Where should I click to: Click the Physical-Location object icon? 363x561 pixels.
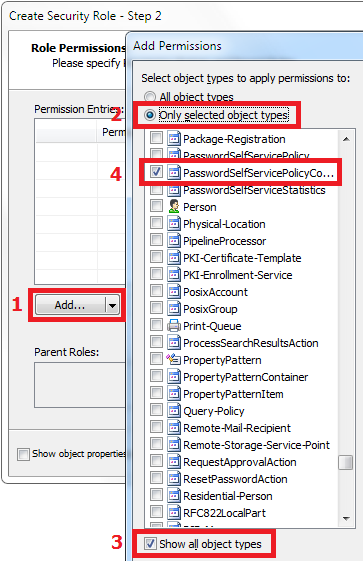[174, 224]
